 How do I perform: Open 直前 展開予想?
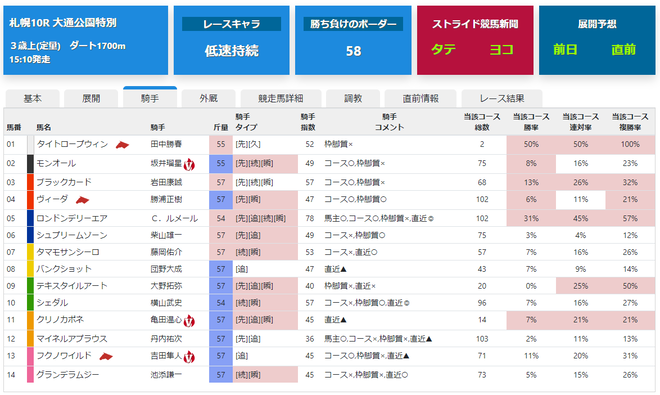(x=623, y=50)
